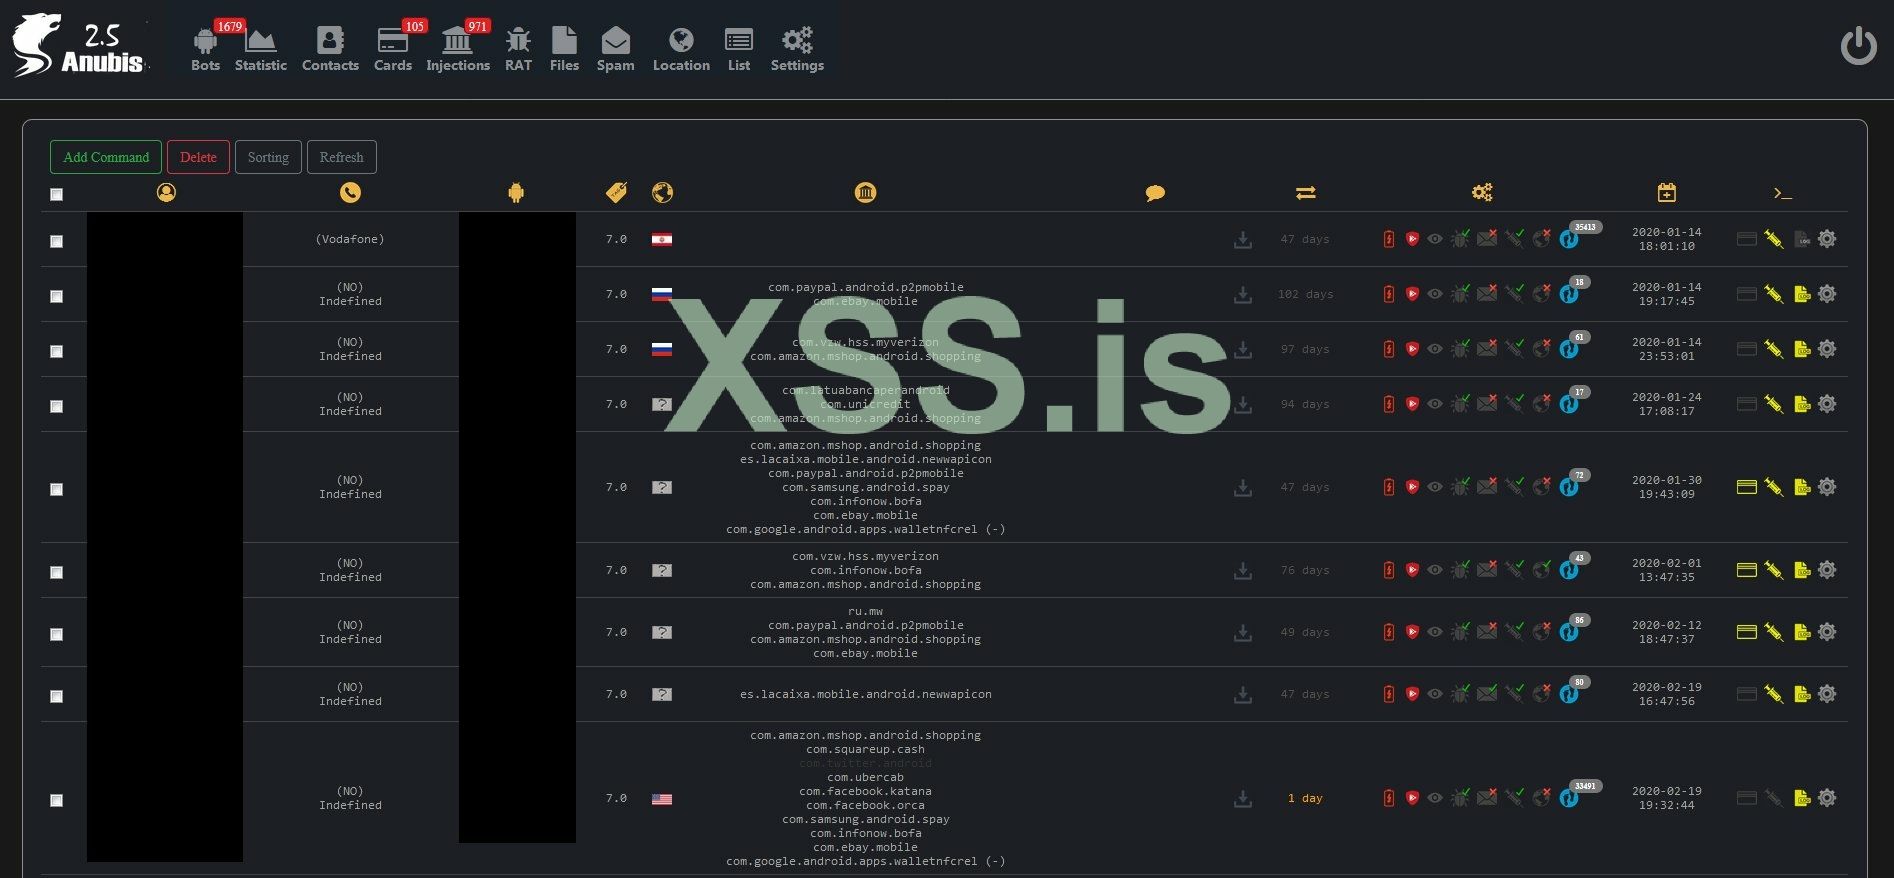The image size is (1894, 878).
Task: Click the eye icon in the 102 days row
Action: coord(1435,294)
